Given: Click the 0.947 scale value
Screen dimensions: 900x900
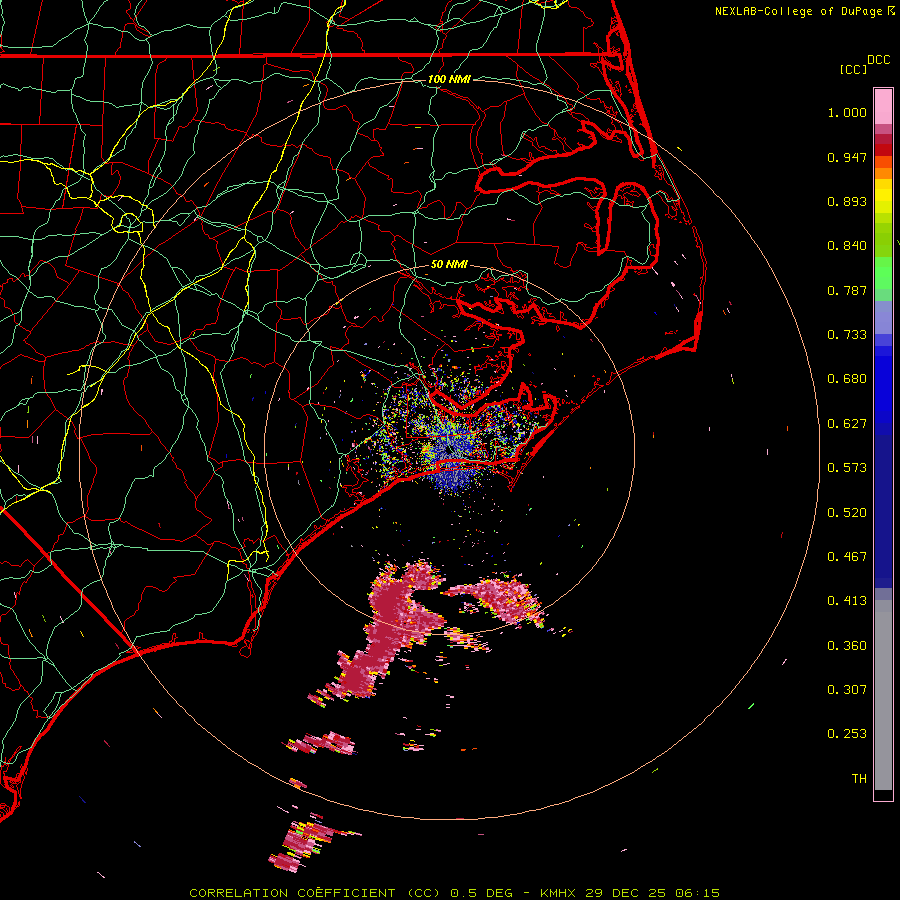Looking at the screenshot, I should tap(847, 157).
